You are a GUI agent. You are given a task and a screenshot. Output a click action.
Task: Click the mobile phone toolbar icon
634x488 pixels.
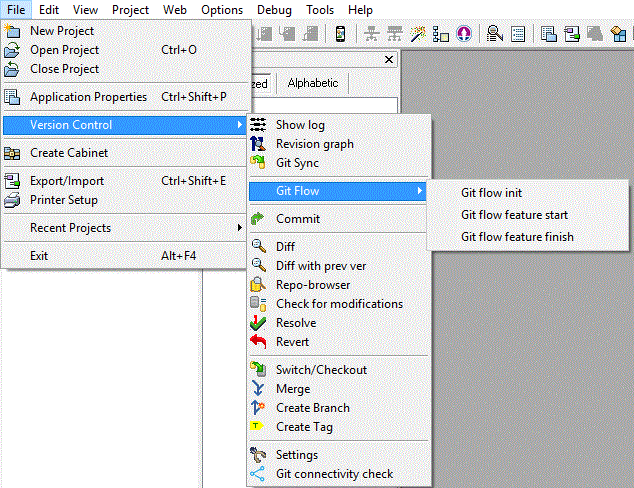(340, 34)
